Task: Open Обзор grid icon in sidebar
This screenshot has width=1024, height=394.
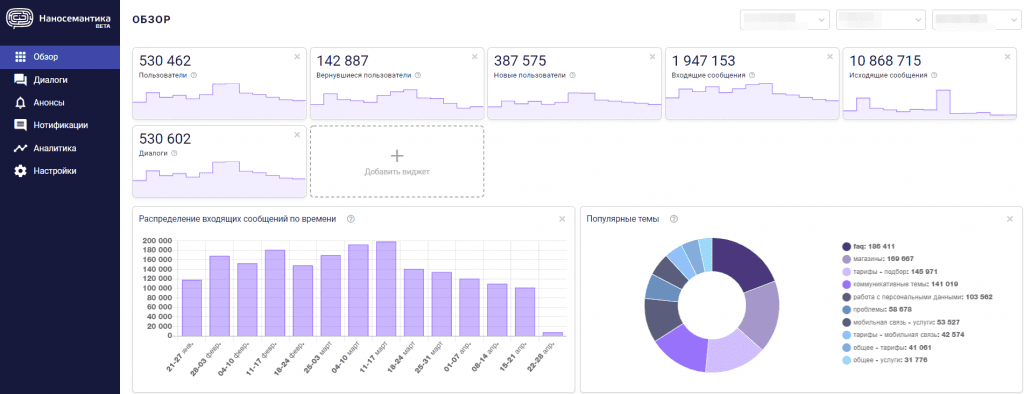Action: pyautogui.click(x=21, y=57)
